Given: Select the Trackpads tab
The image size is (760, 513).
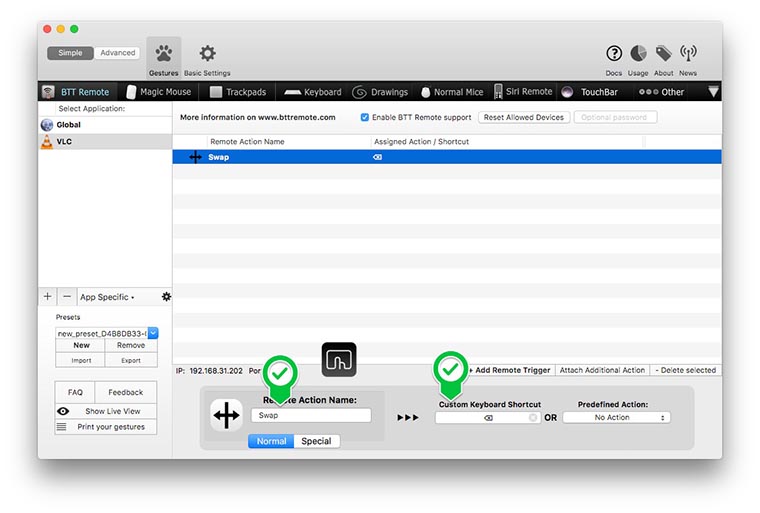Looking at the screenshot, I should tap(238, 92).
